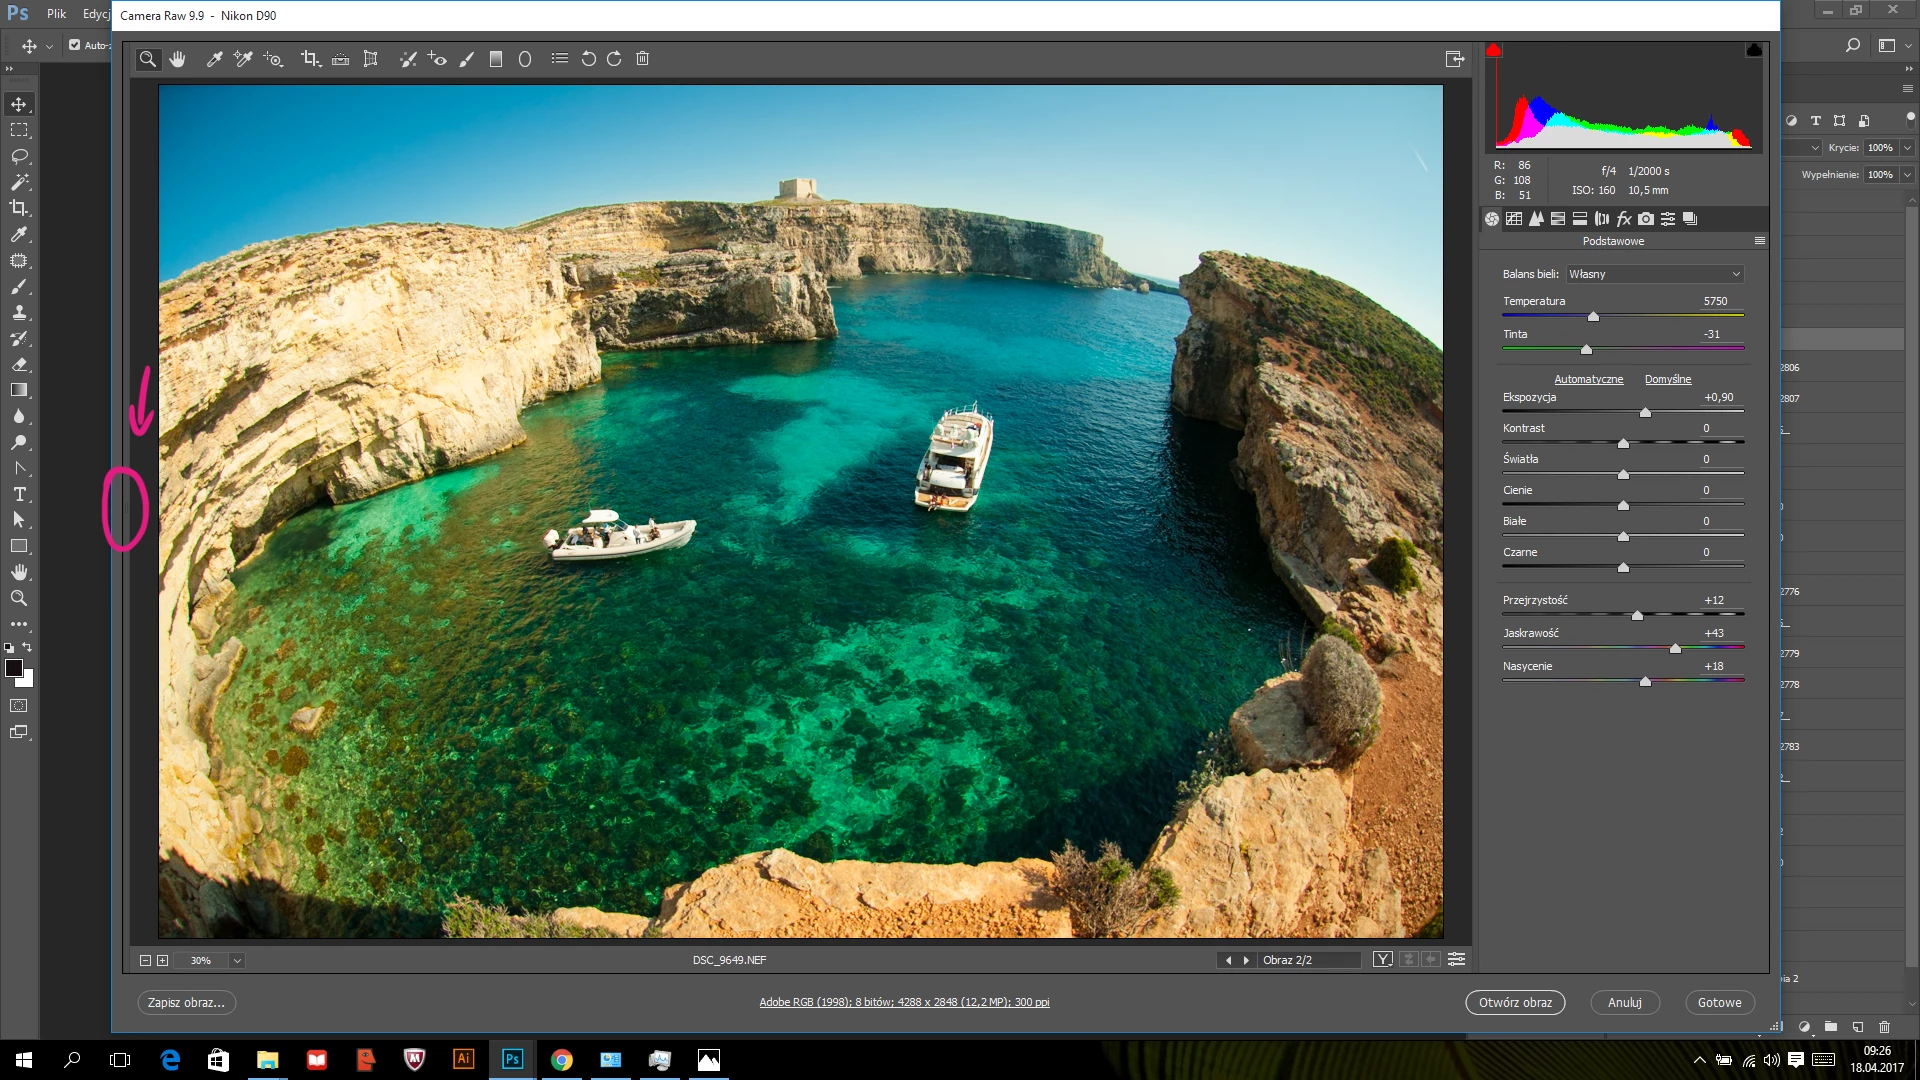Rotate image 90 degrees clockwise
The height and width of the screenshot is (1080, 1920).
pos(614,59)
